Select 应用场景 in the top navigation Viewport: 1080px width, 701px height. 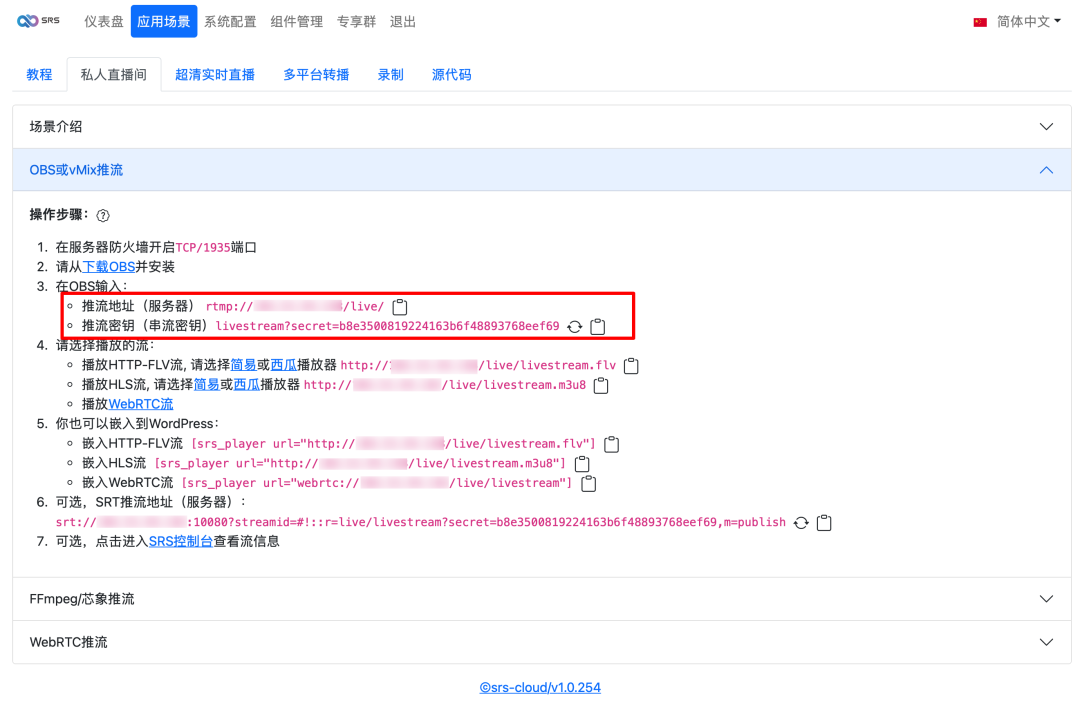pyautogui.click(x=163, y=21)
